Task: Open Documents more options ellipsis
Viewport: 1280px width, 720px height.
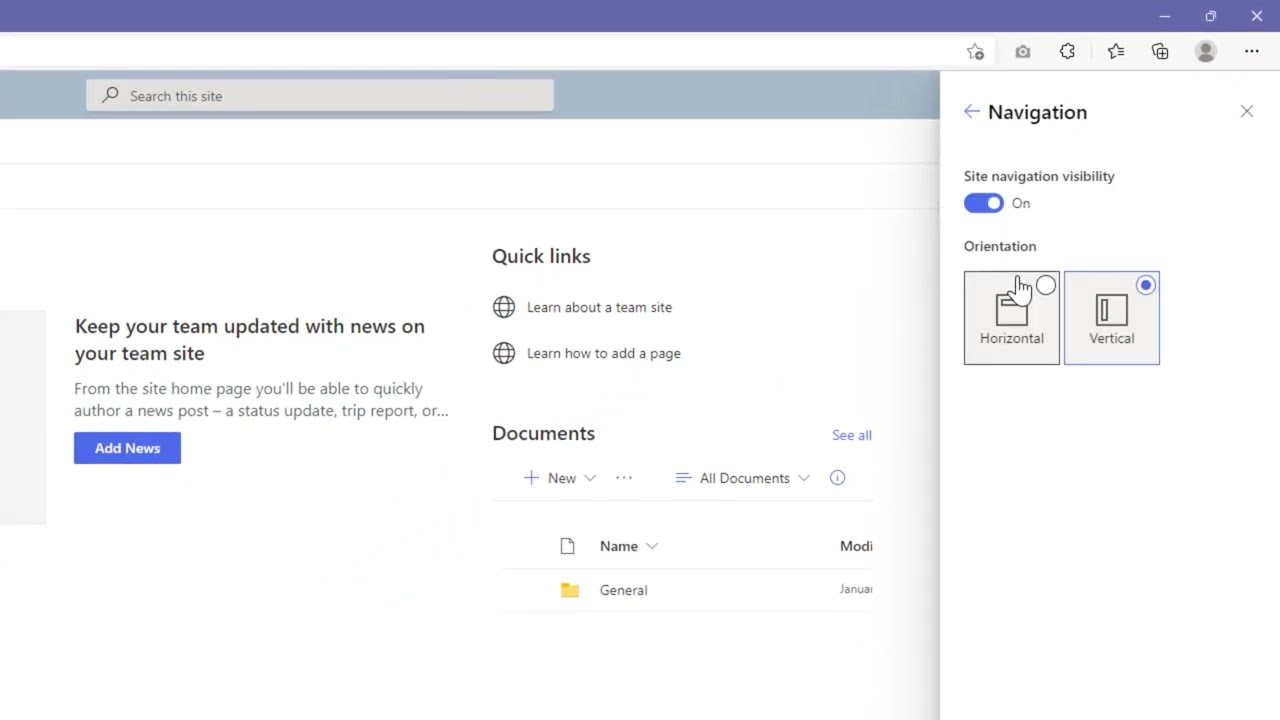Action: 624,478
